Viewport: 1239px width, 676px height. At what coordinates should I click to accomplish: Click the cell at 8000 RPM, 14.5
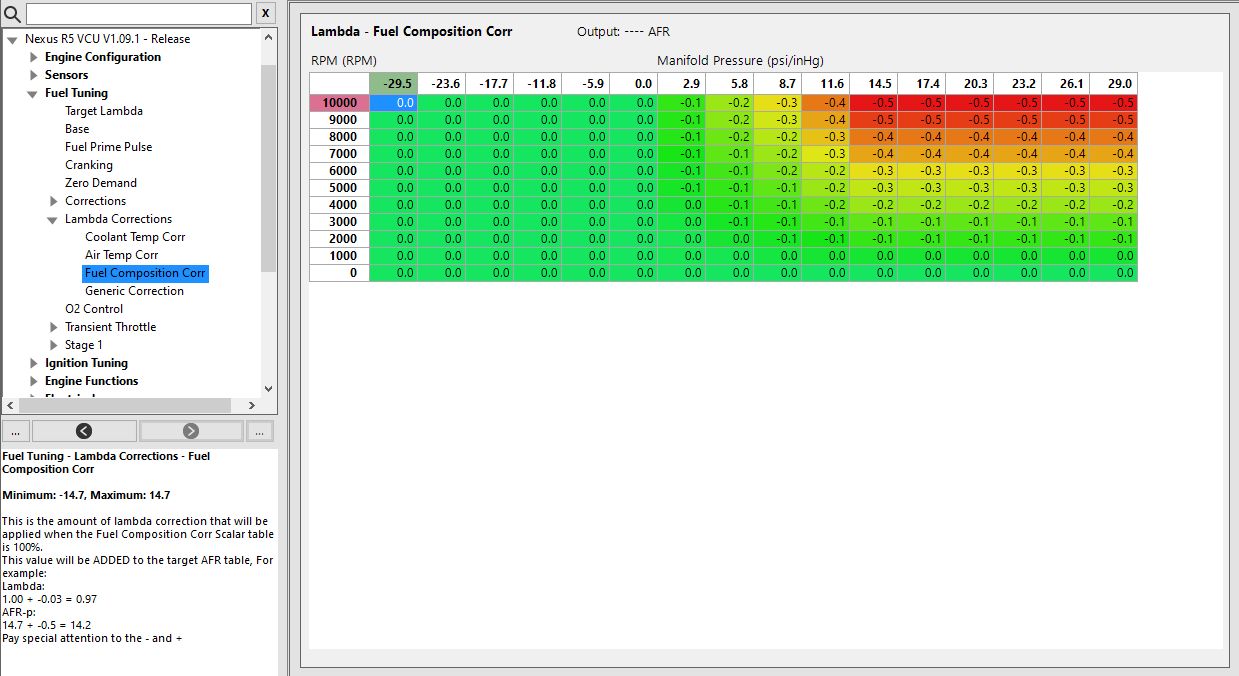click(873, 137)
